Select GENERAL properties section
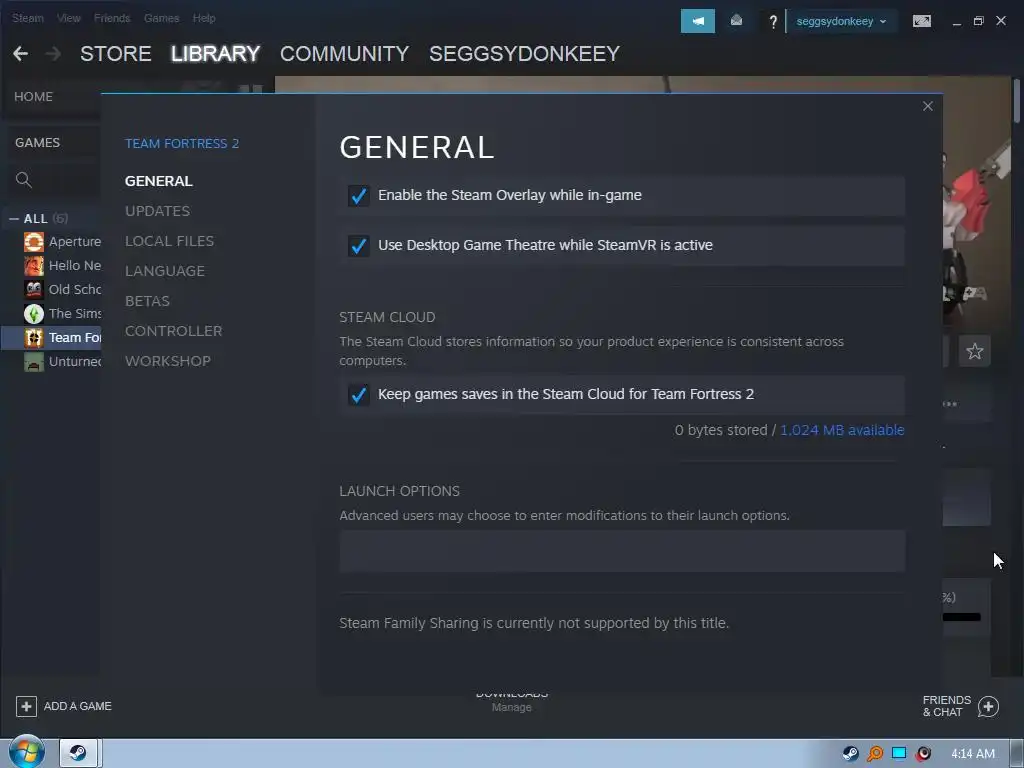Image resolution: width=1024 pixels, height=768 pixels. [x=159, y=181]
